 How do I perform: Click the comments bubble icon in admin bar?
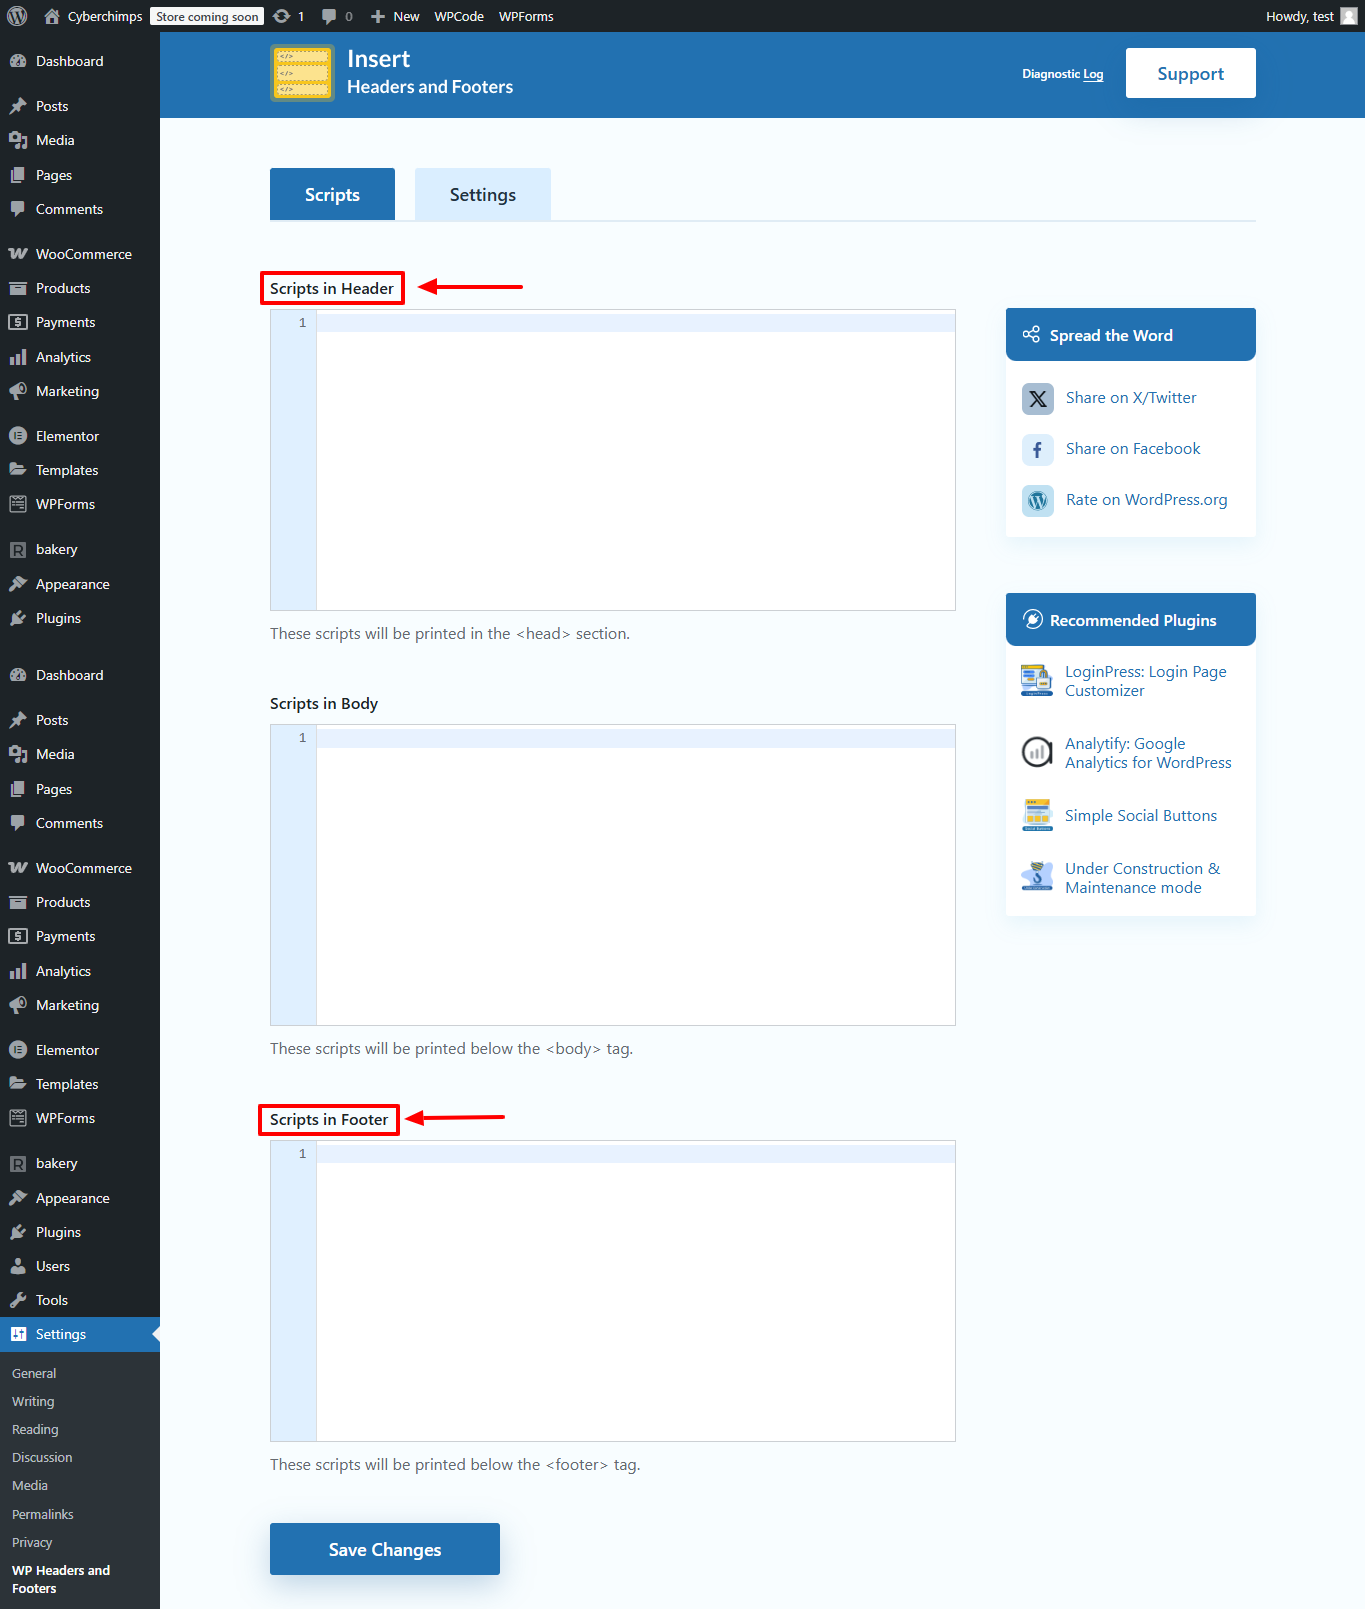(x=329, y=16)
